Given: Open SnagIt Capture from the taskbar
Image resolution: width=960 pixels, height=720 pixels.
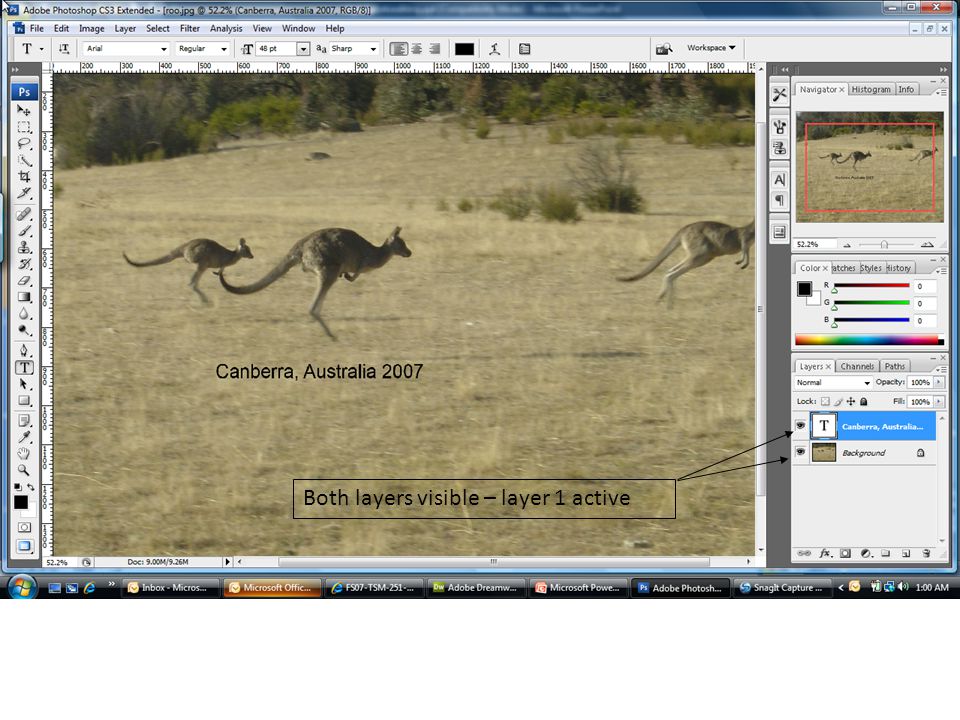Looking at the screenshot, I should [781, 588].
